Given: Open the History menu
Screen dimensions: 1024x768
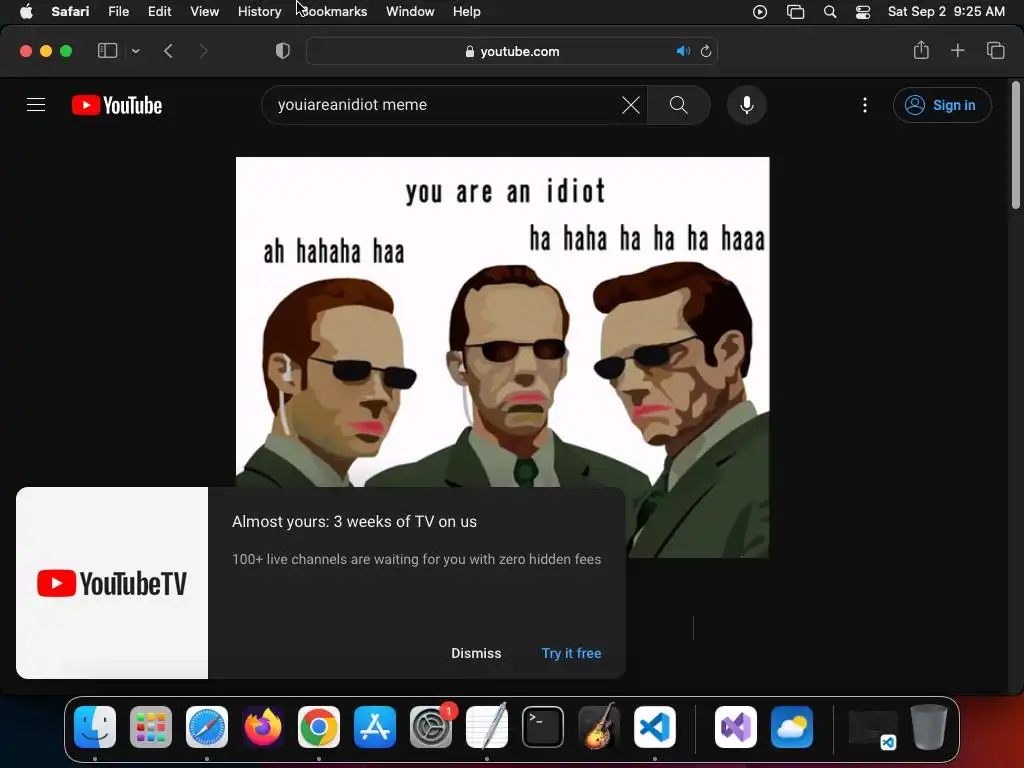Looking at the screenshot, I should [259, 12].
